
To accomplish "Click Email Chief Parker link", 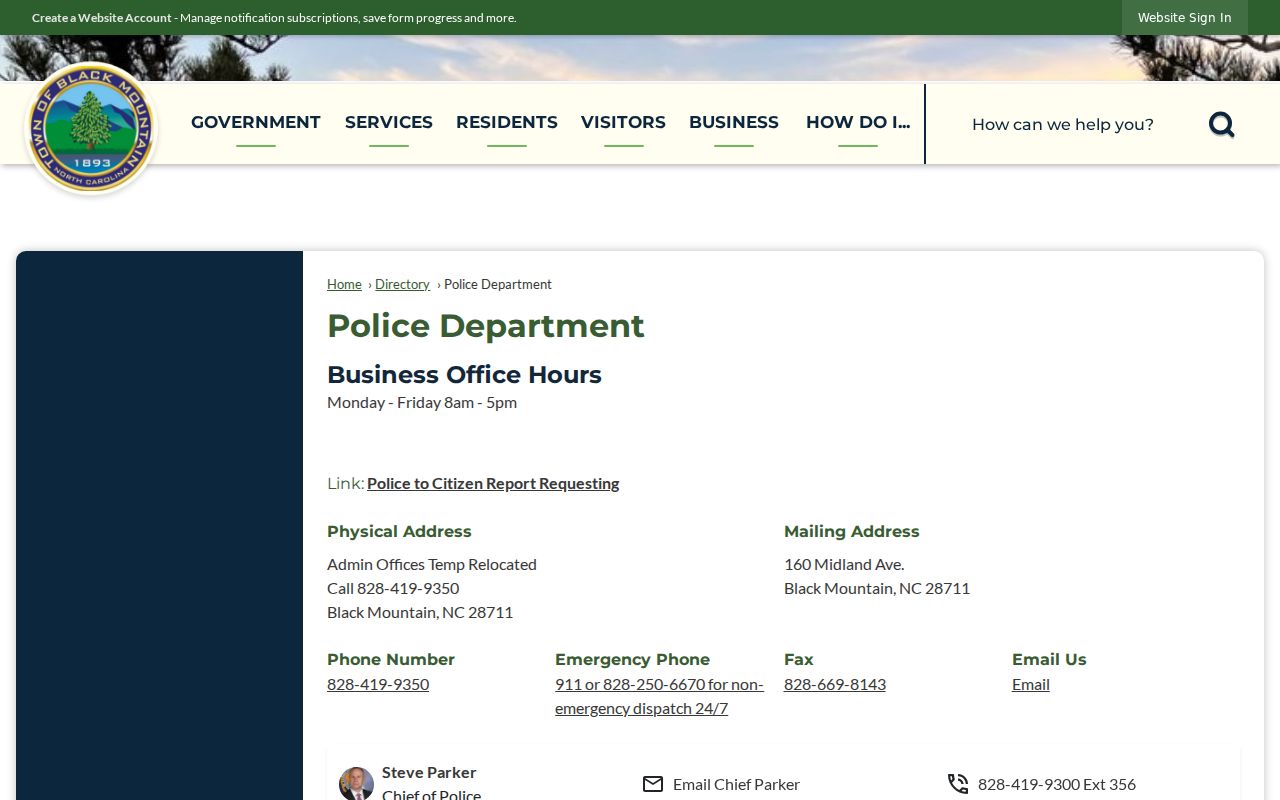I will click(x=736, y=785).
